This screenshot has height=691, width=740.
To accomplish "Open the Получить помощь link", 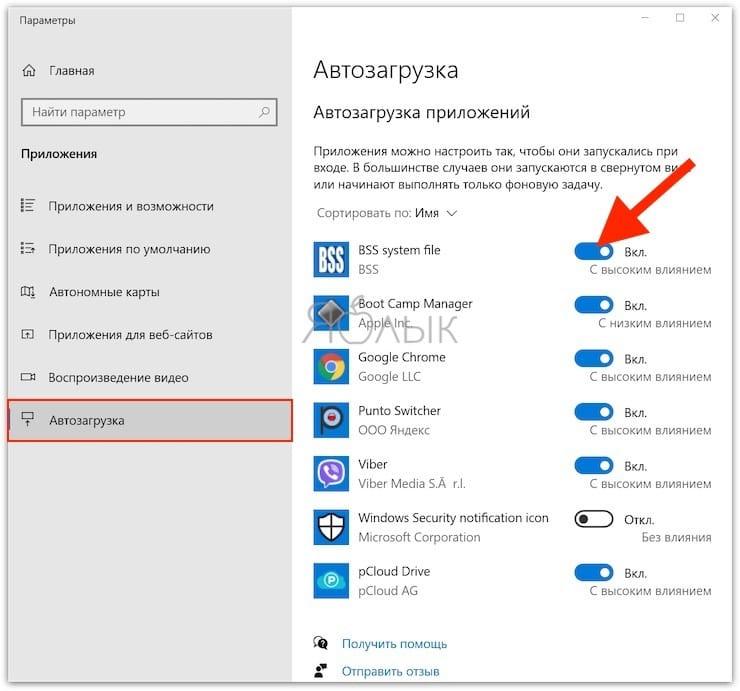I will pyautogui.click(x=394, y=644).
